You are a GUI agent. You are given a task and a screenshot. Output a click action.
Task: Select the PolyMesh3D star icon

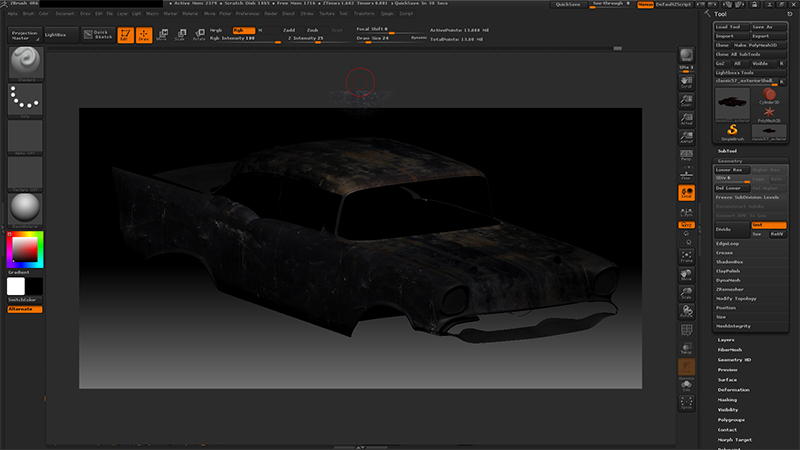(769, 114)
